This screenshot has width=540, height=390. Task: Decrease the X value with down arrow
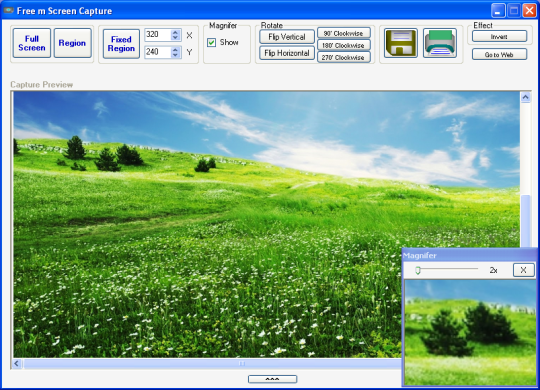click(176, 38)
